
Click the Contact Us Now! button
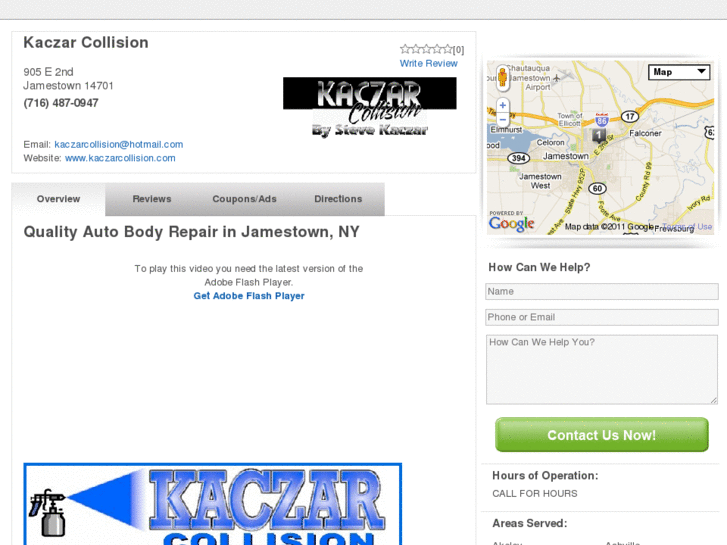pyautogui.click(x=602, y=435)
